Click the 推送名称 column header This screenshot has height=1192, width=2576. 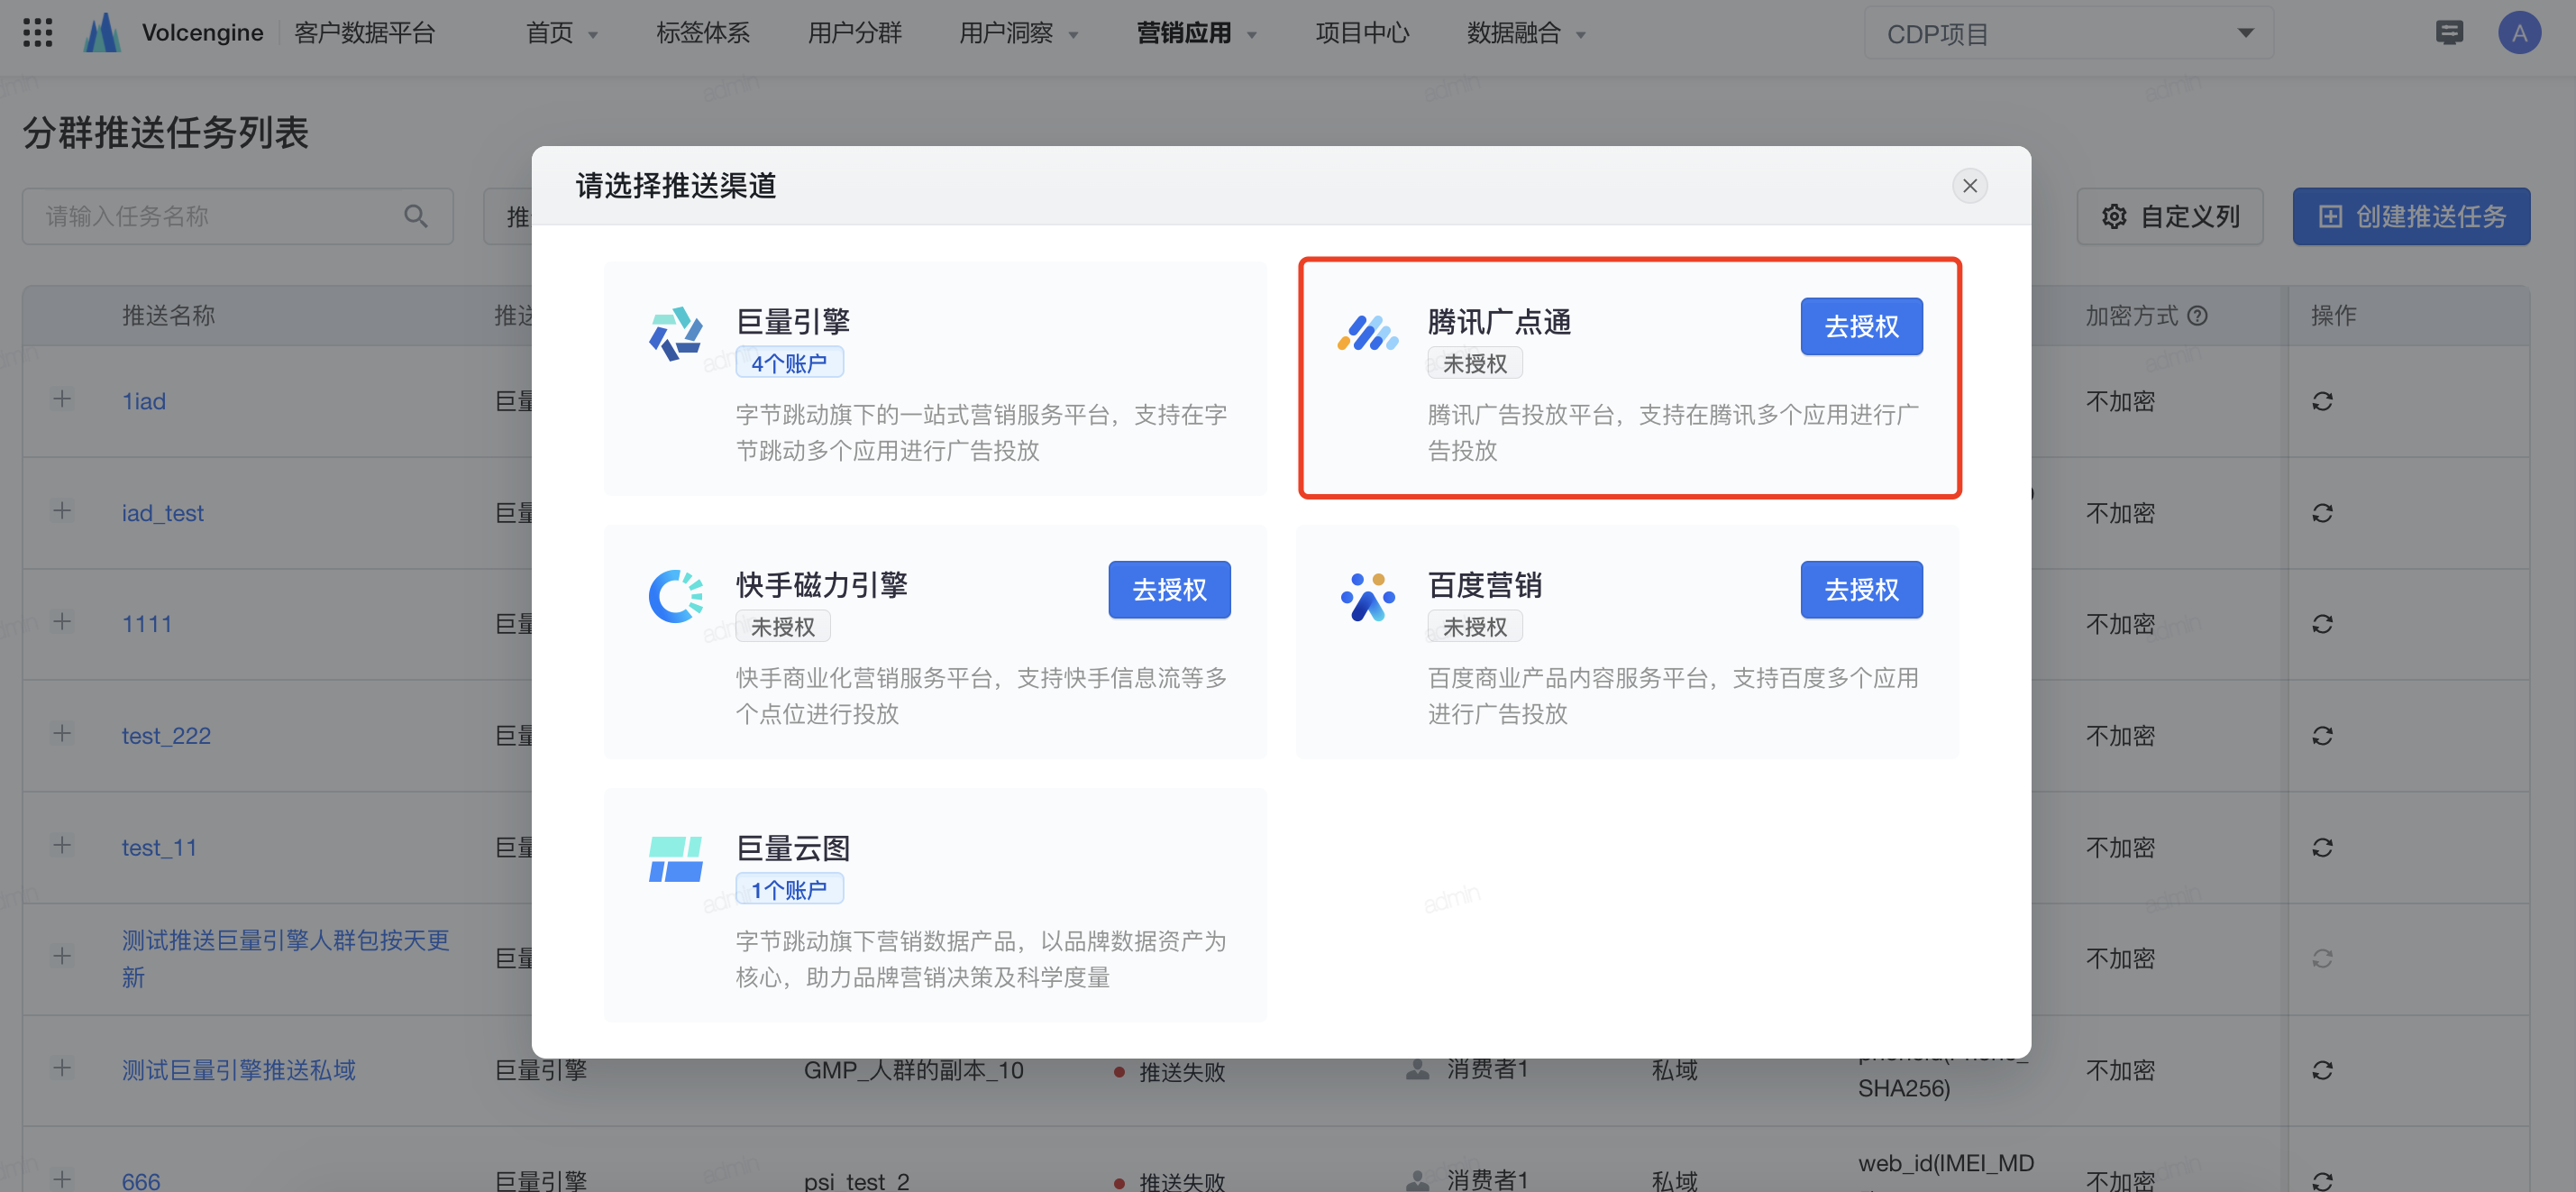168,316
